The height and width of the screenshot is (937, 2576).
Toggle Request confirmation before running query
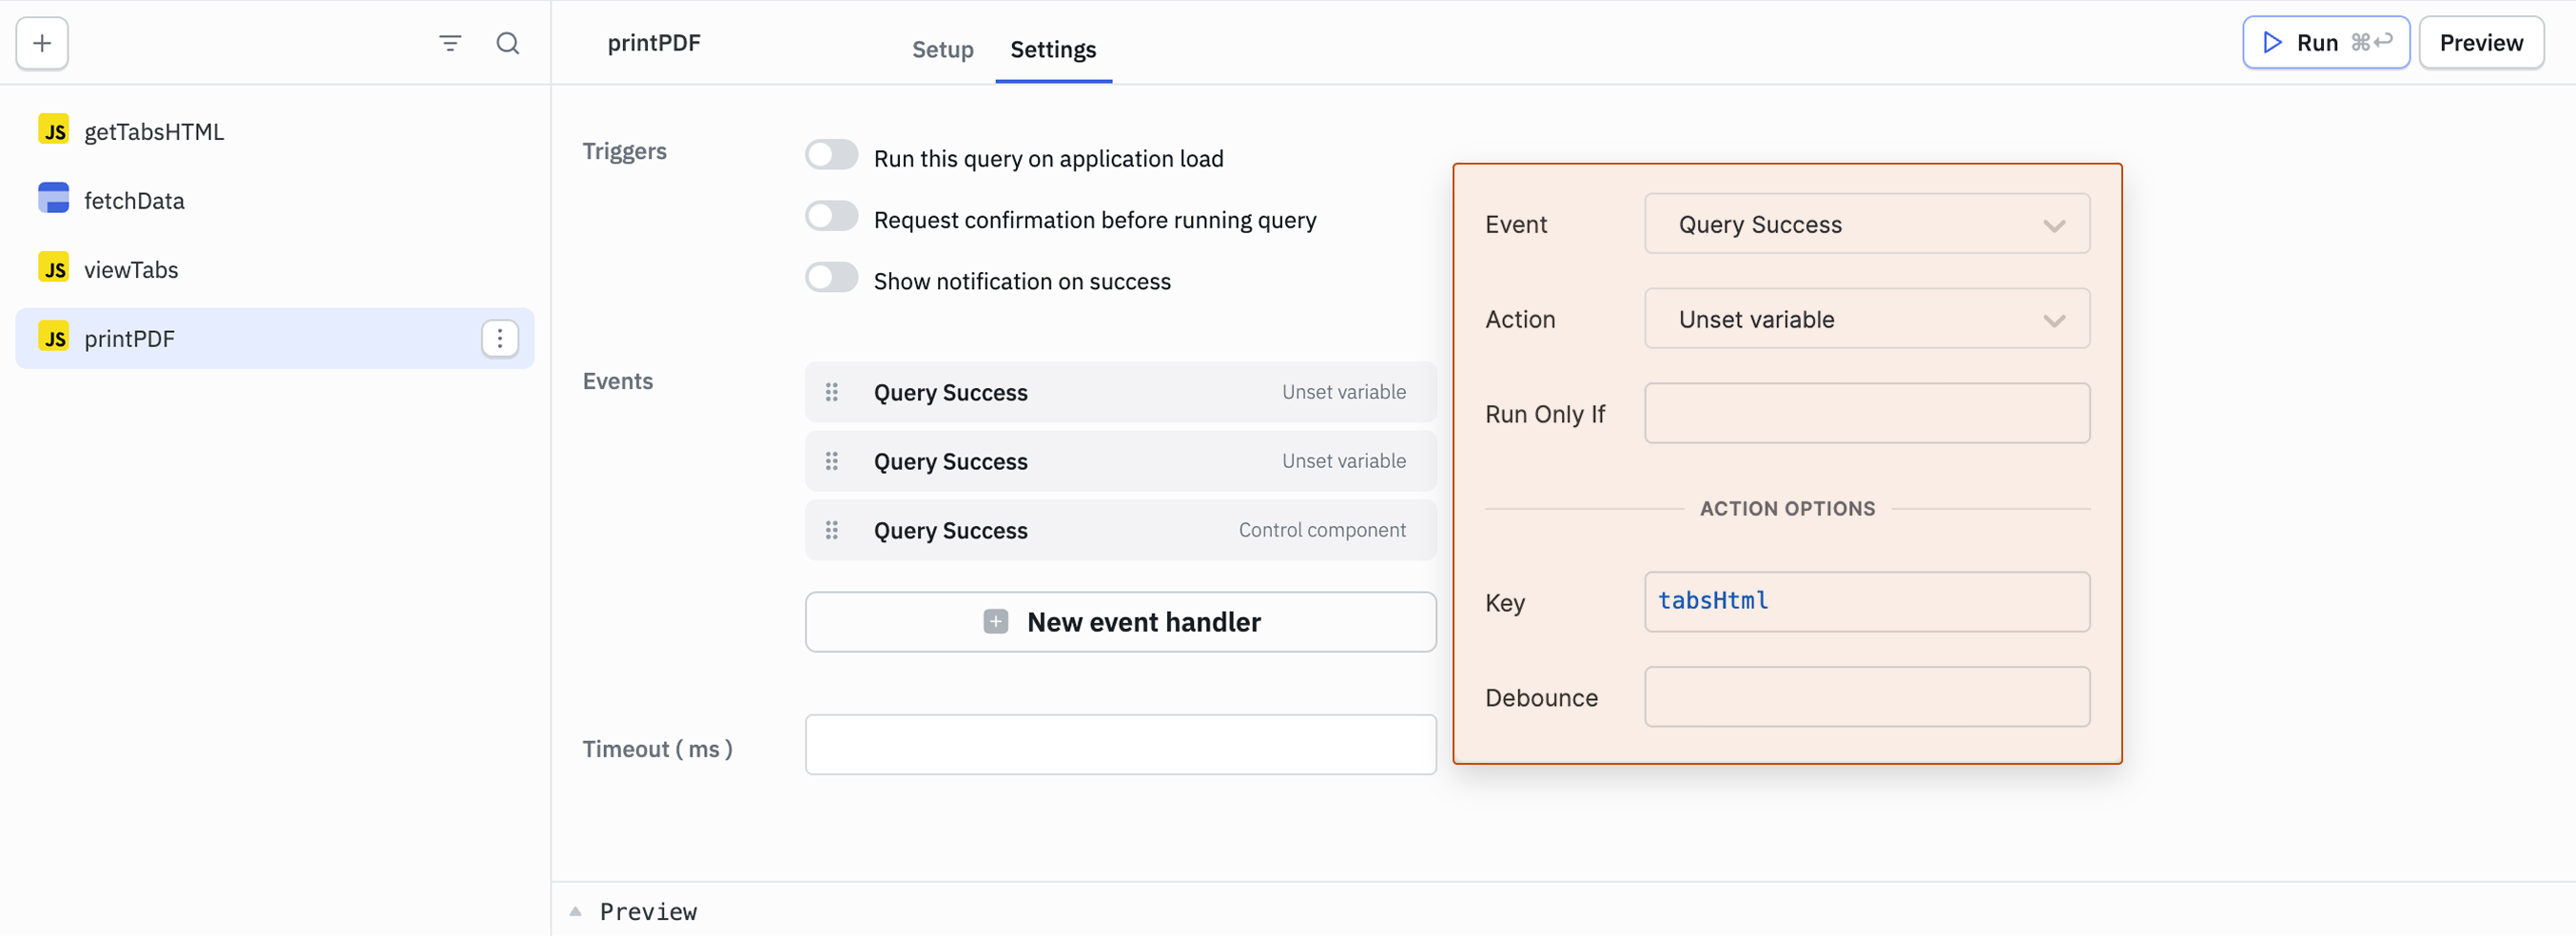coord(831,217)
